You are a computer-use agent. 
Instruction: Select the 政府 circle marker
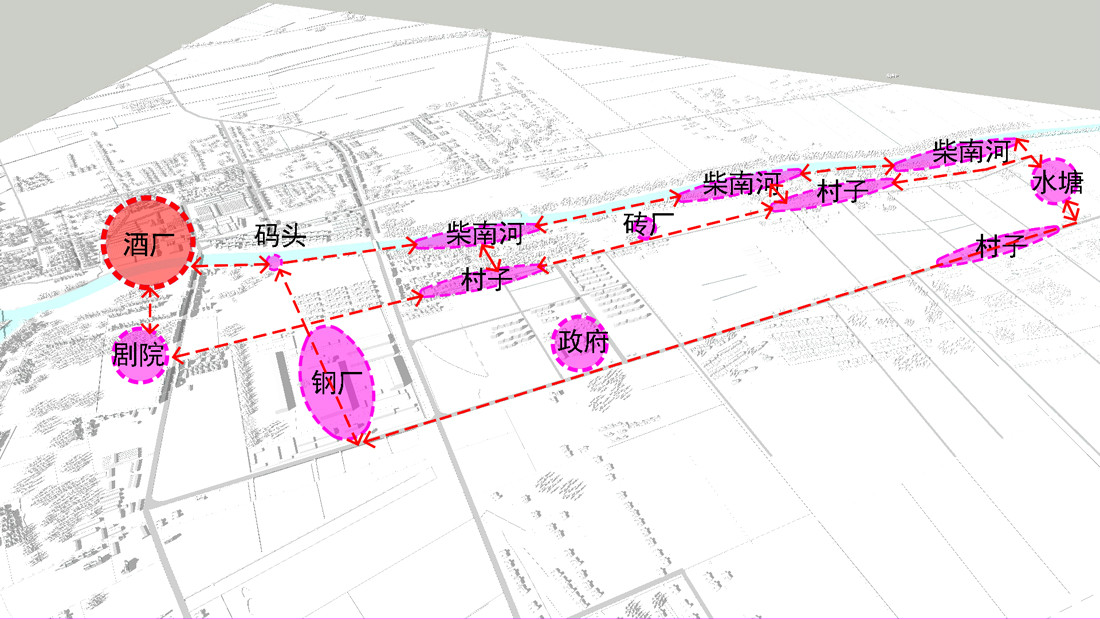pyautogui.click(x=582, y=343)
